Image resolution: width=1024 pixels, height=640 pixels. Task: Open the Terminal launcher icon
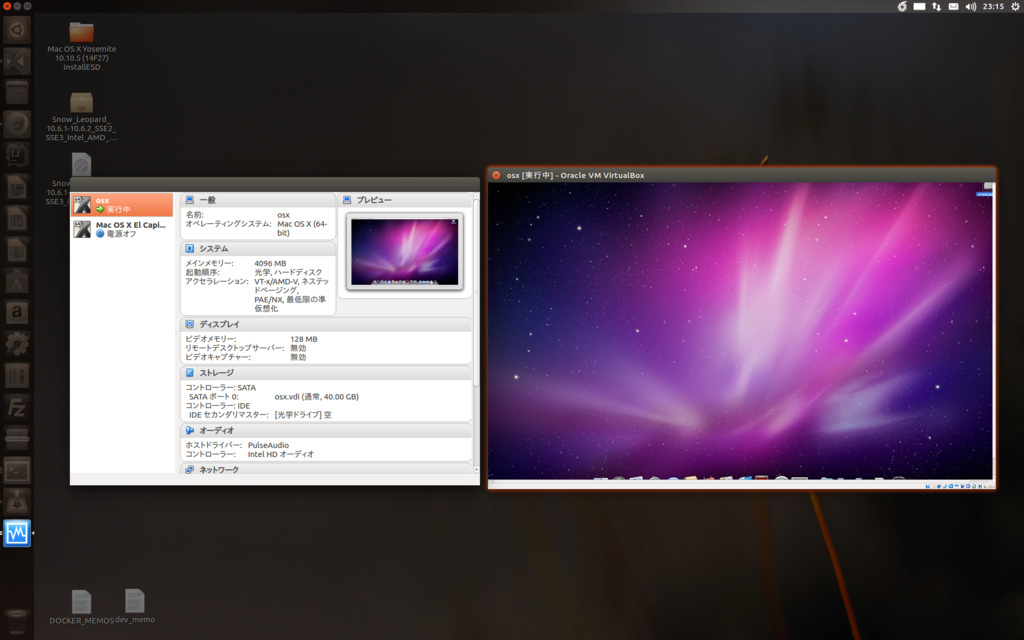pos(17,471)
